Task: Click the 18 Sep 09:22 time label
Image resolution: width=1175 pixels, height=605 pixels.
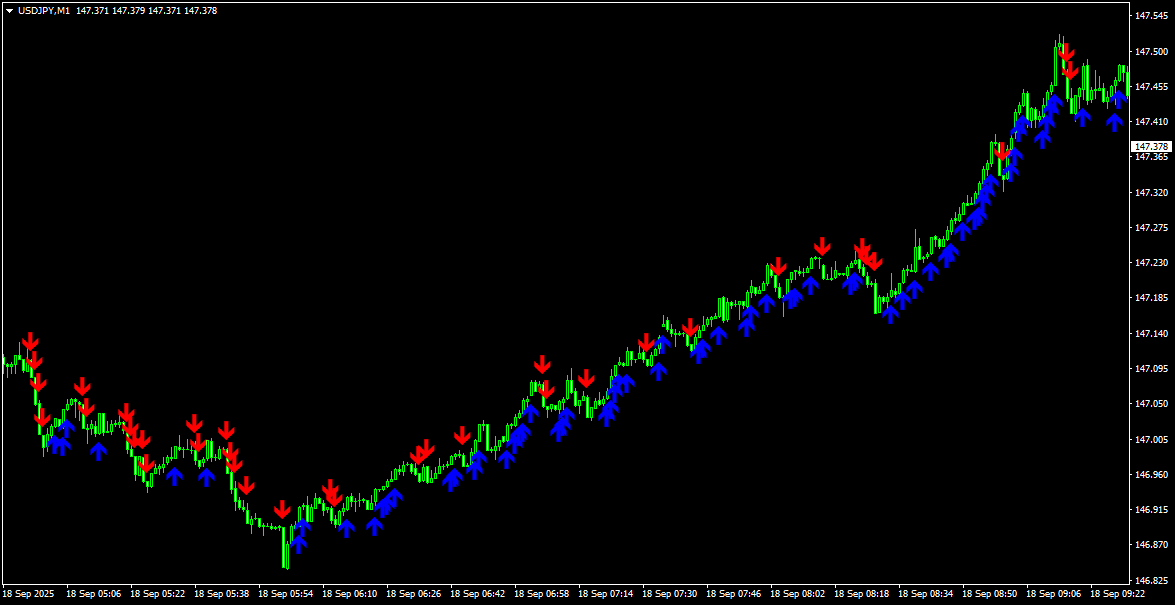Action: (x=1117, y=593)
